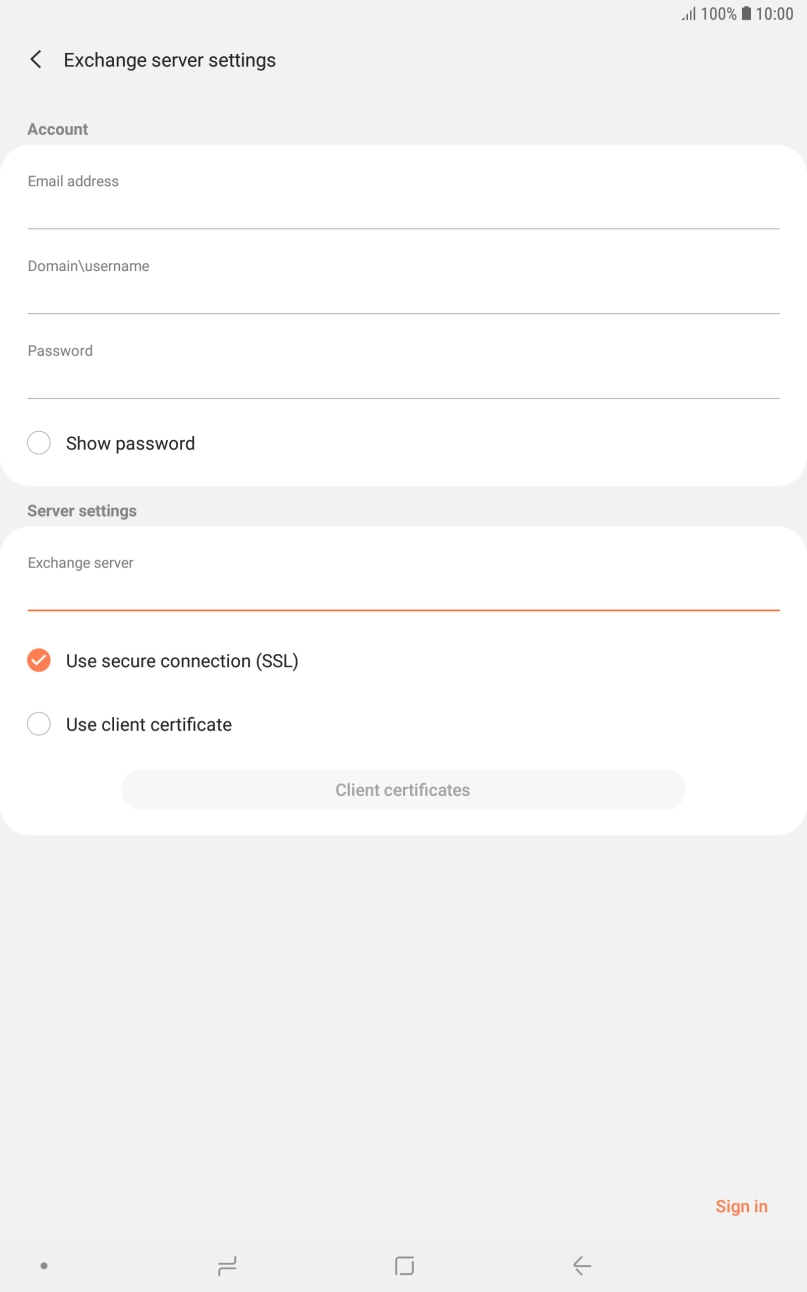
Task: Click the back arrow beside Exchange server settings
Action: (x=35, y=59)
